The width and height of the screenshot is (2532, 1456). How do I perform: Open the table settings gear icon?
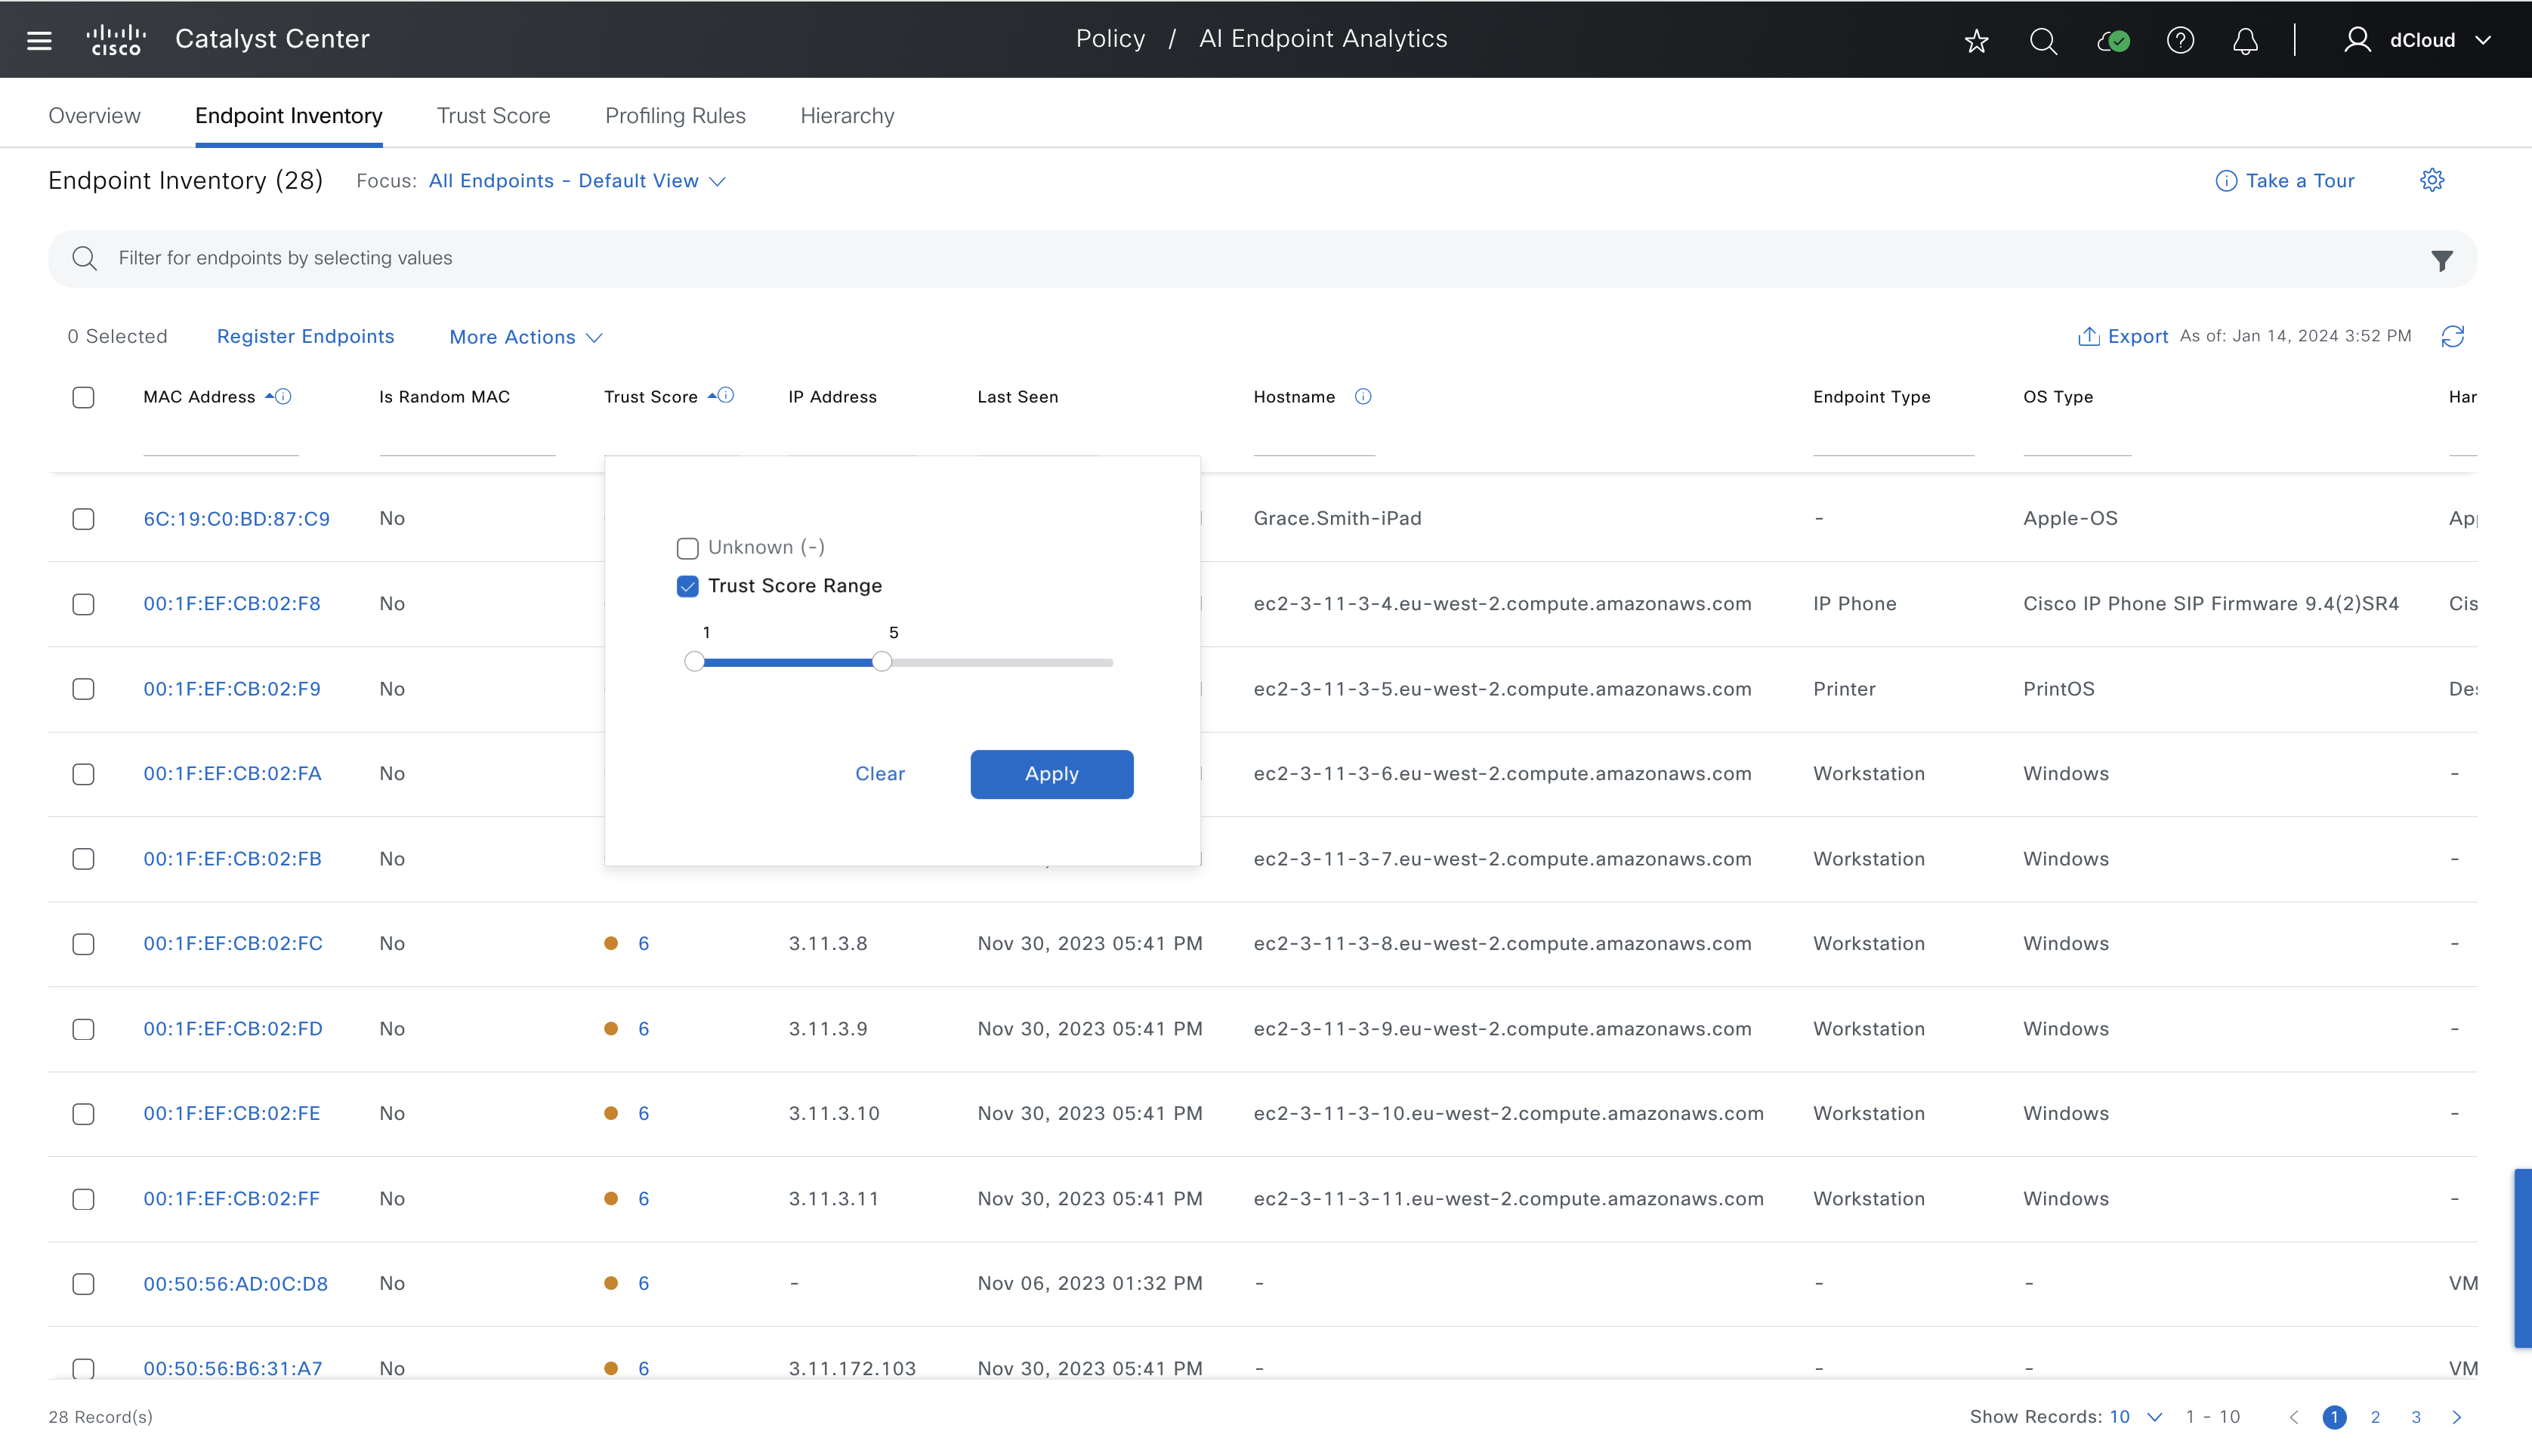point(2432,180)
